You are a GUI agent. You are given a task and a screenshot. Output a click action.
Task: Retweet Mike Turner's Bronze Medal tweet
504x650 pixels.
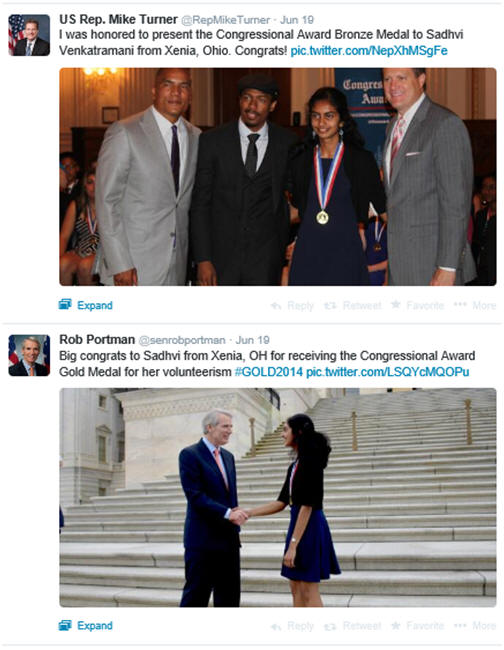click(x=352, y=306)
